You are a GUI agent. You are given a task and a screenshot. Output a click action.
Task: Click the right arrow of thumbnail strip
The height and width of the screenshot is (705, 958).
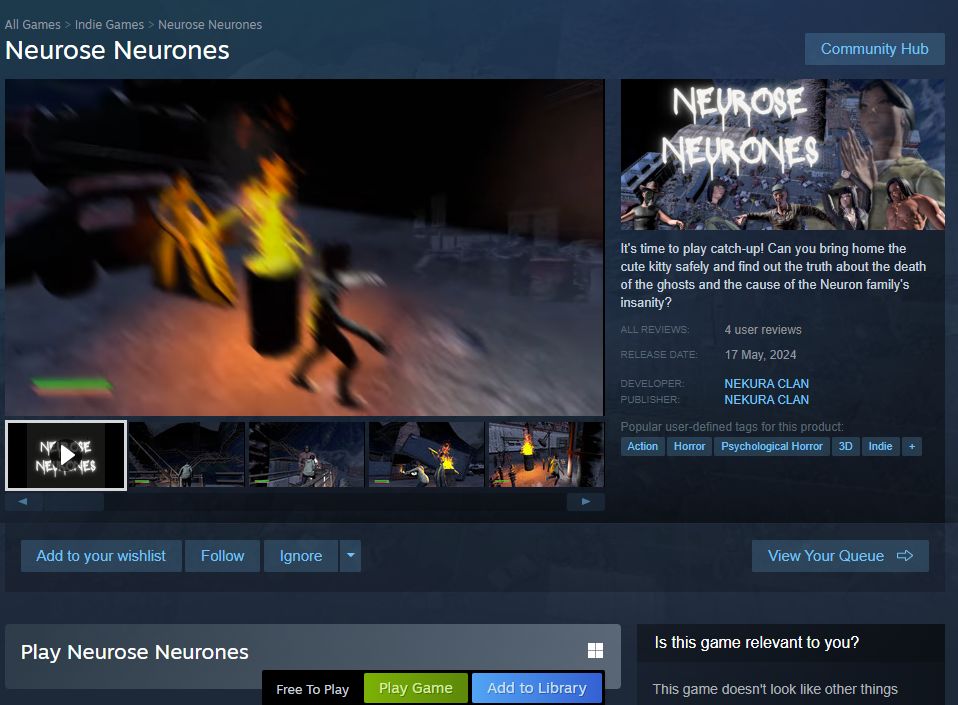point(586,502)
